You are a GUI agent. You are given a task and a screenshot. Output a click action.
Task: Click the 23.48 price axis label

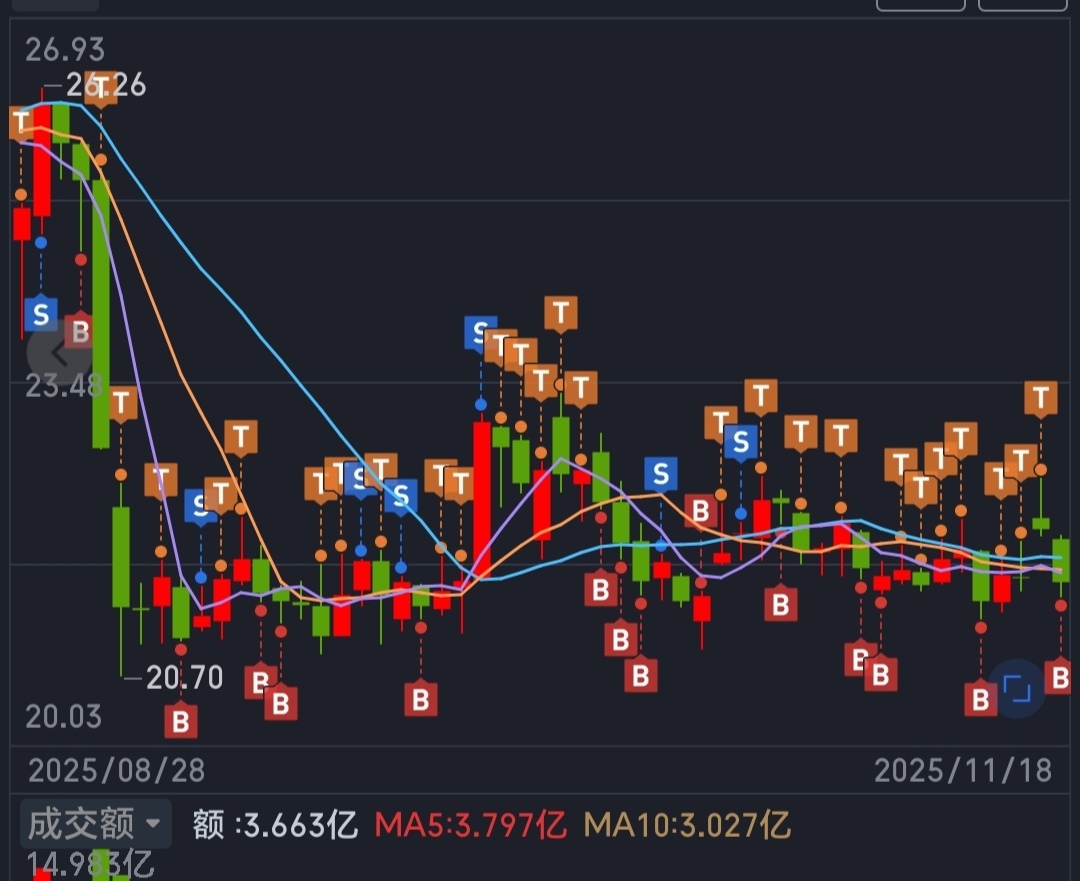click(63, 386)
